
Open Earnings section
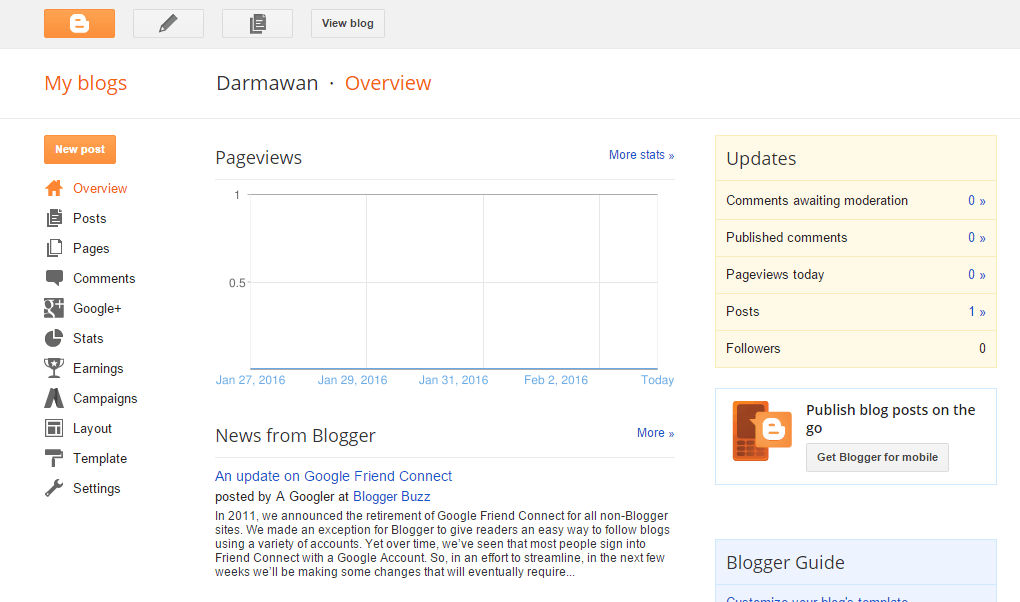98,368
